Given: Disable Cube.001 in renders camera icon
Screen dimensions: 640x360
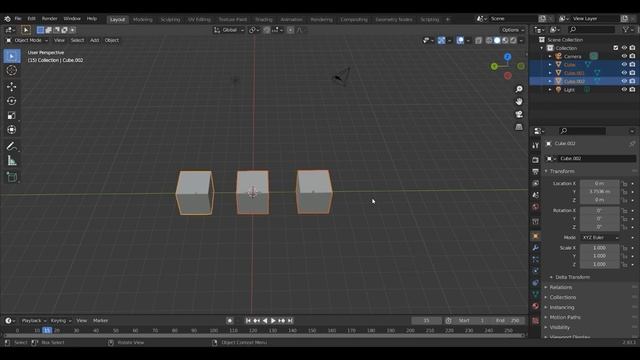Looking at the screenshot, I should [632, 73].
